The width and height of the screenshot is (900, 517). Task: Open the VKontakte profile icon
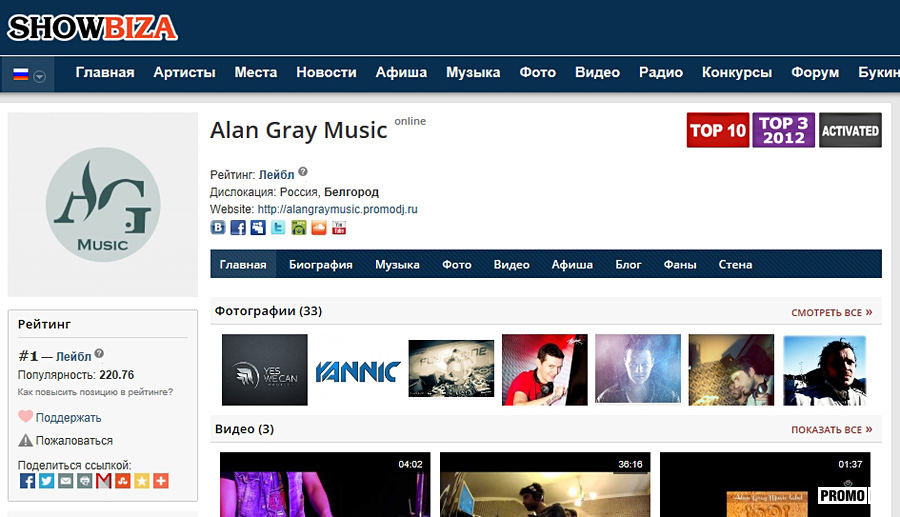tap(218, 228)
